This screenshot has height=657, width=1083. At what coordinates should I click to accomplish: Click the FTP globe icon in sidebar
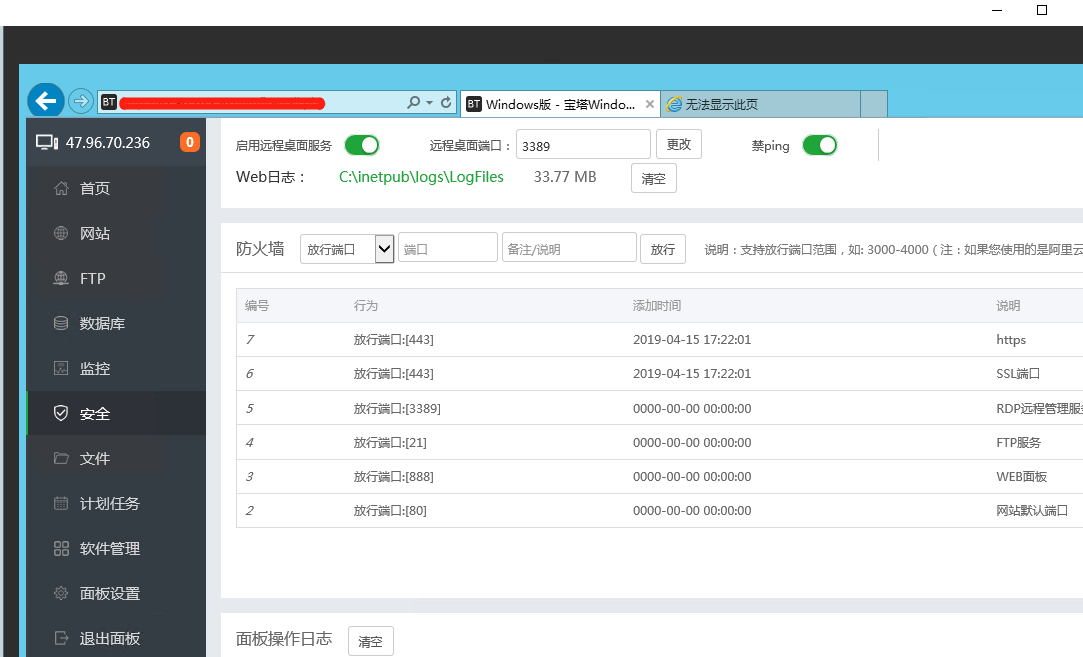coord(61,278)
